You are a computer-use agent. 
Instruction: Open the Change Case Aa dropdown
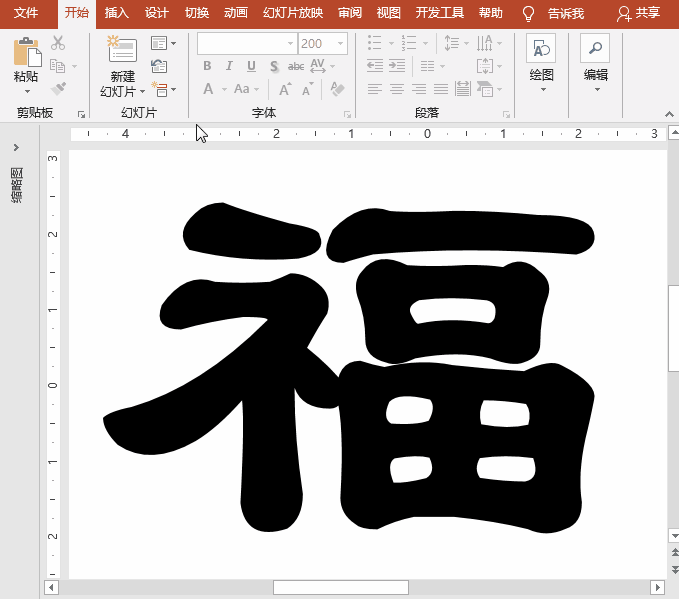coord(246,89)
